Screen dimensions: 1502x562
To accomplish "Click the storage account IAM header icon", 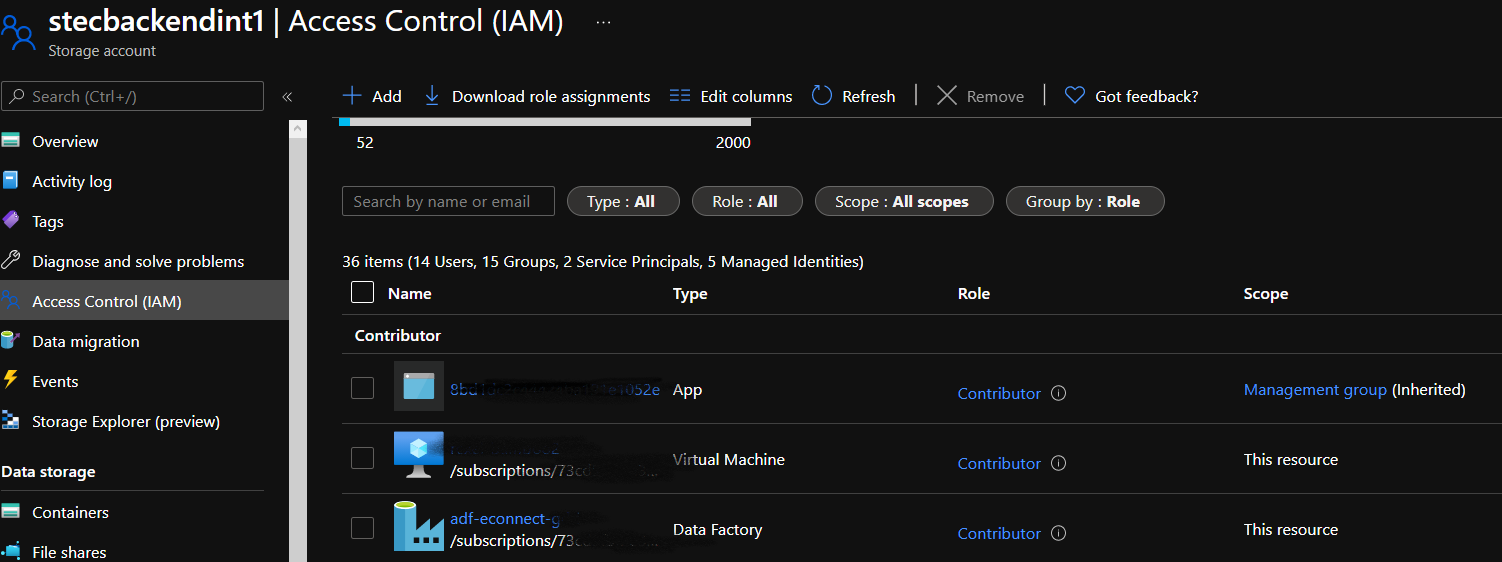I will (x=17, y=31).
